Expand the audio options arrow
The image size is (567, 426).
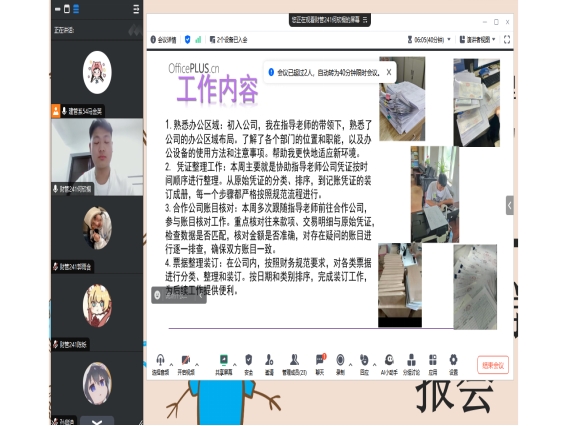(x=171, y=364)
